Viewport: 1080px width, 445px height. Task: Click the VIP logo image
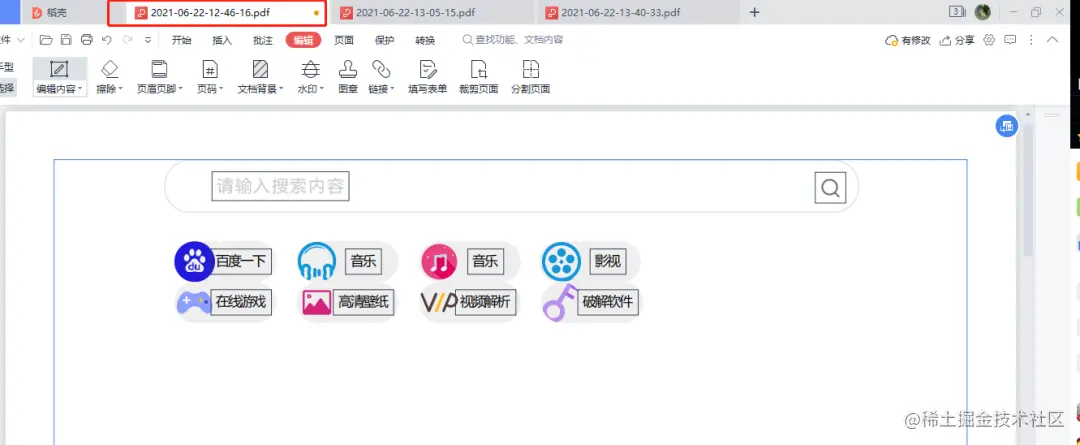439,302
